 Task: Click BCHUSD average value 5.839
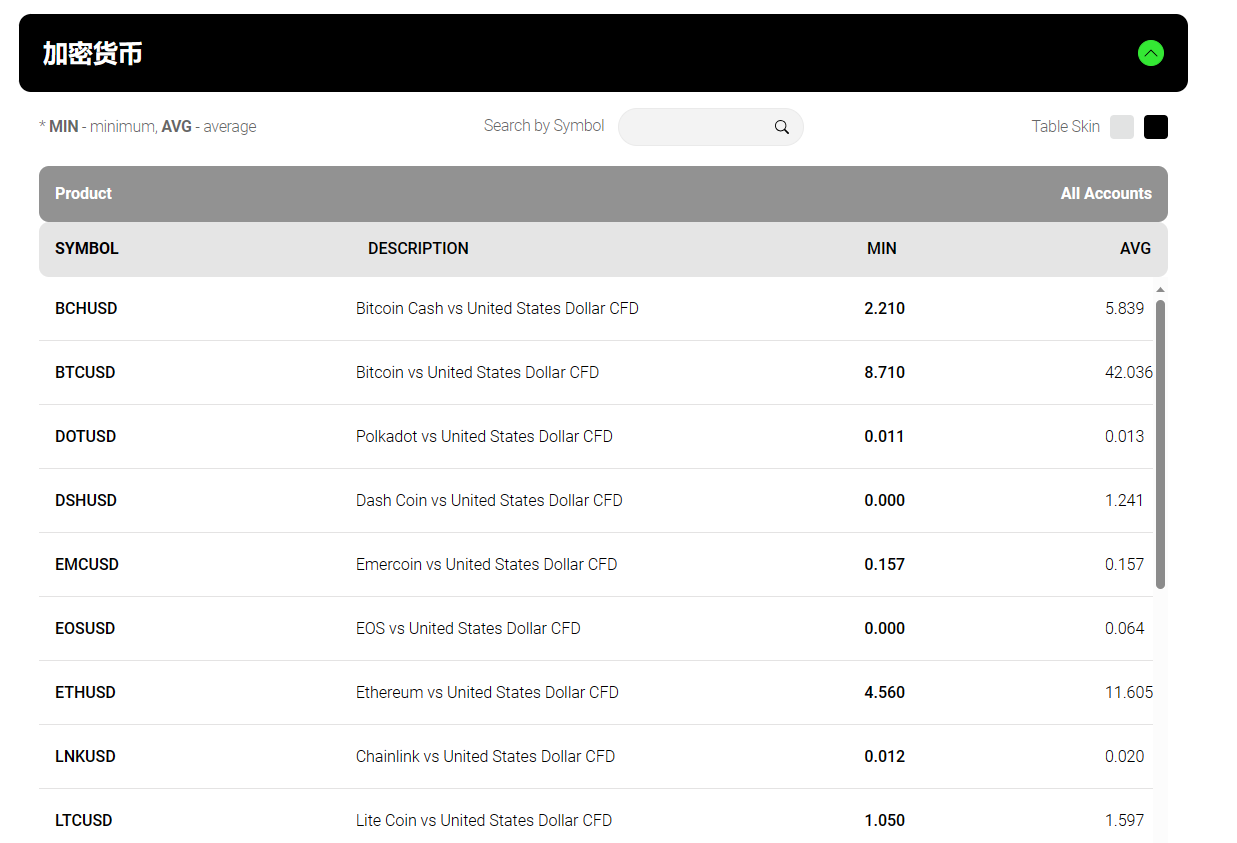(x=1125, y=309)
